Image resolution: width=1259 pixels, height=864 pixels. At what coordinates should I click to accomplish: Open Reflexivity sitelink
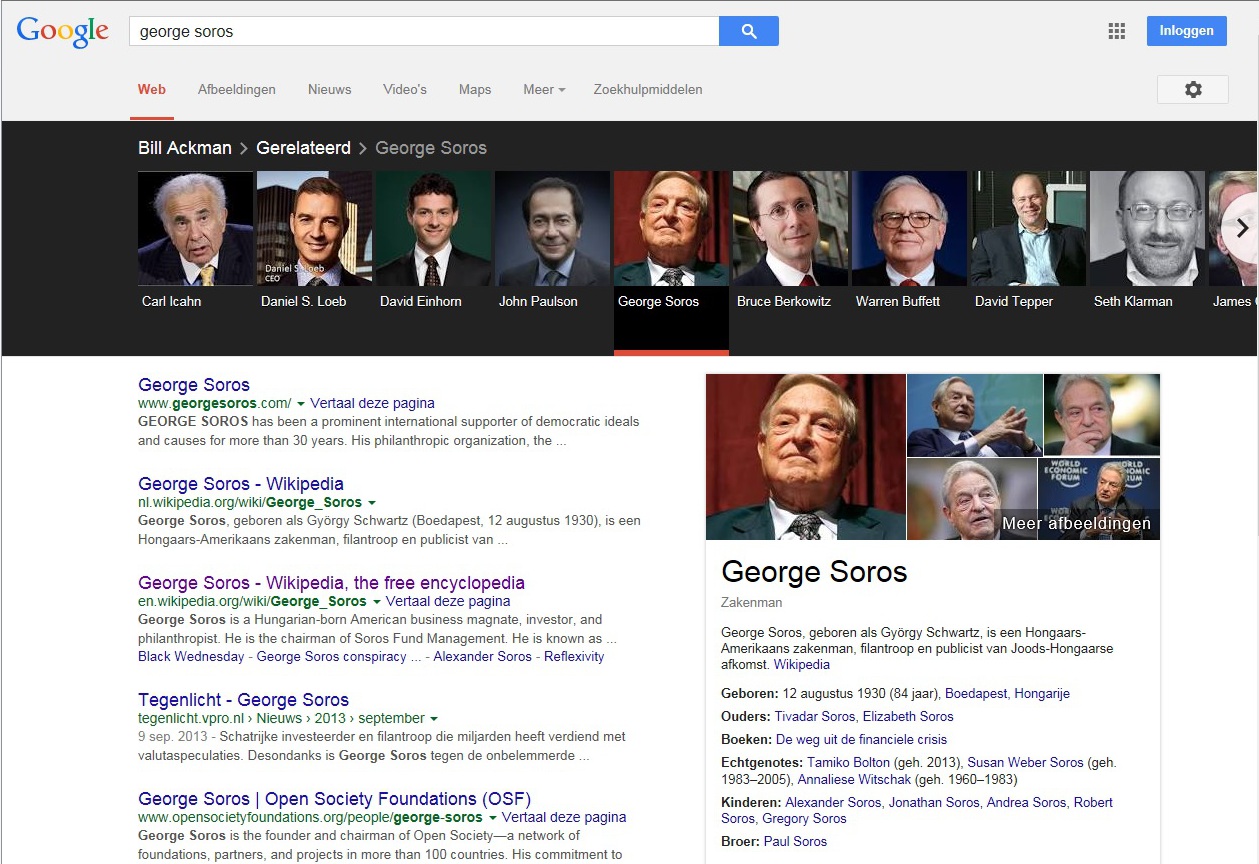coord(574,657)
